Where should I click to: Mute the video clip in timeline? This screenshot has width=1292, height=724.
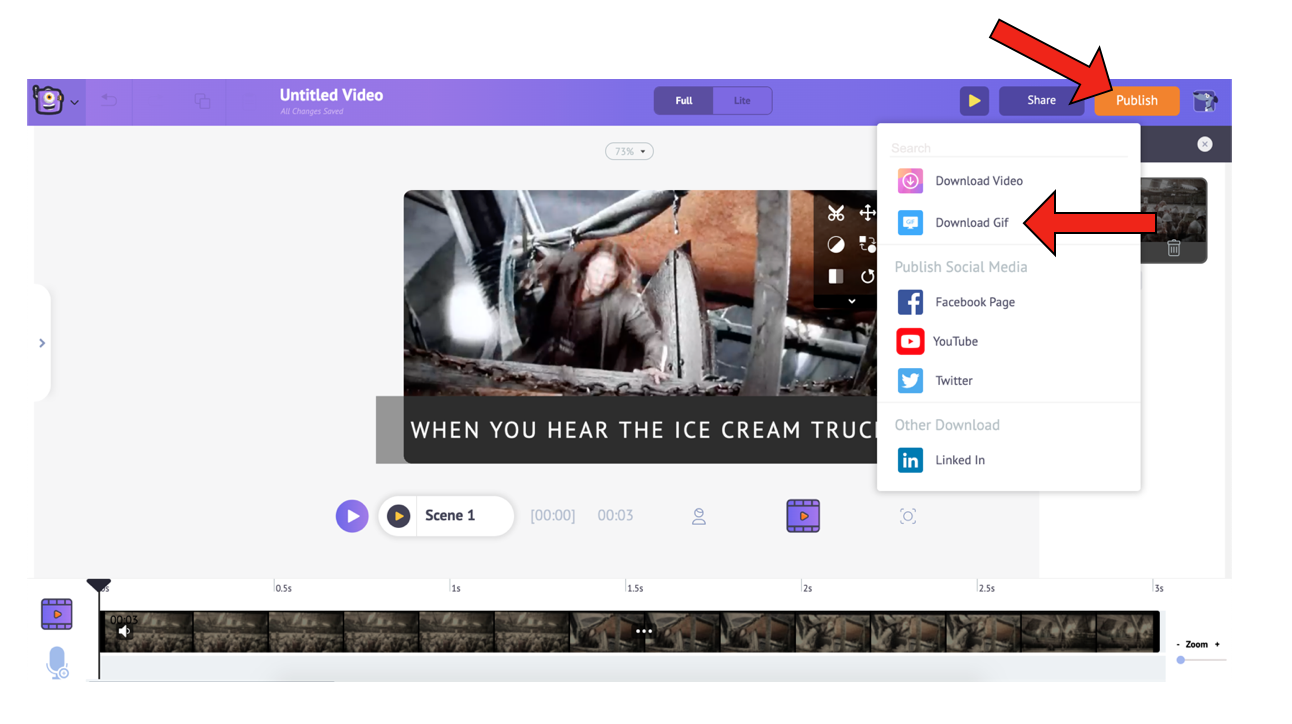[x=125, y=631]
